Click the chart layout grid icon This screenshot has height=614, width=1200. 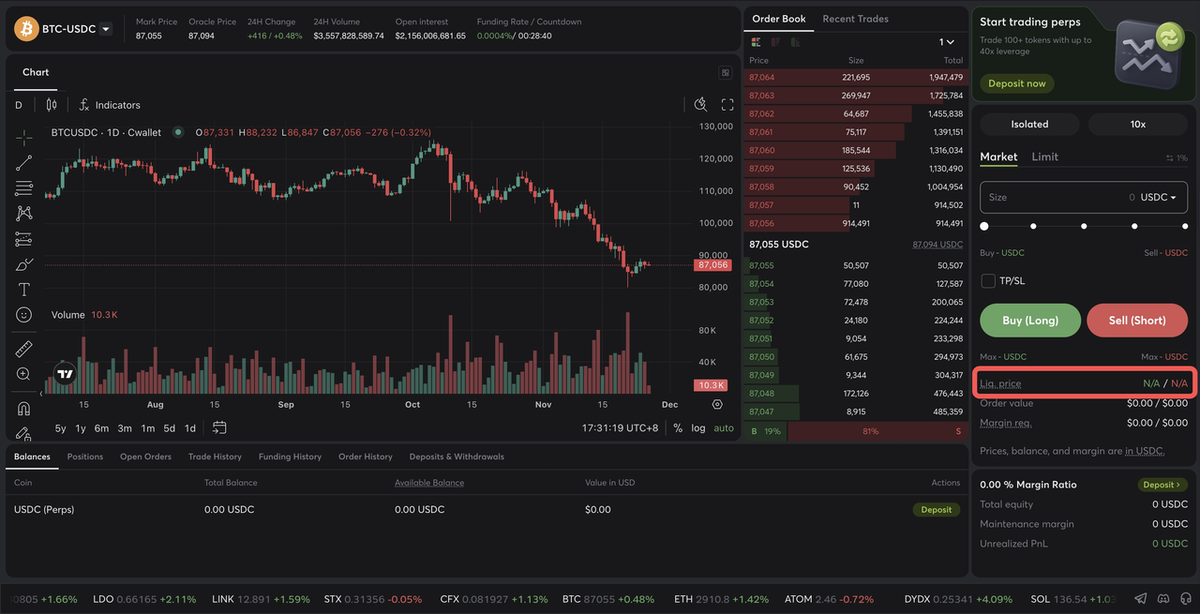[725, 73]
